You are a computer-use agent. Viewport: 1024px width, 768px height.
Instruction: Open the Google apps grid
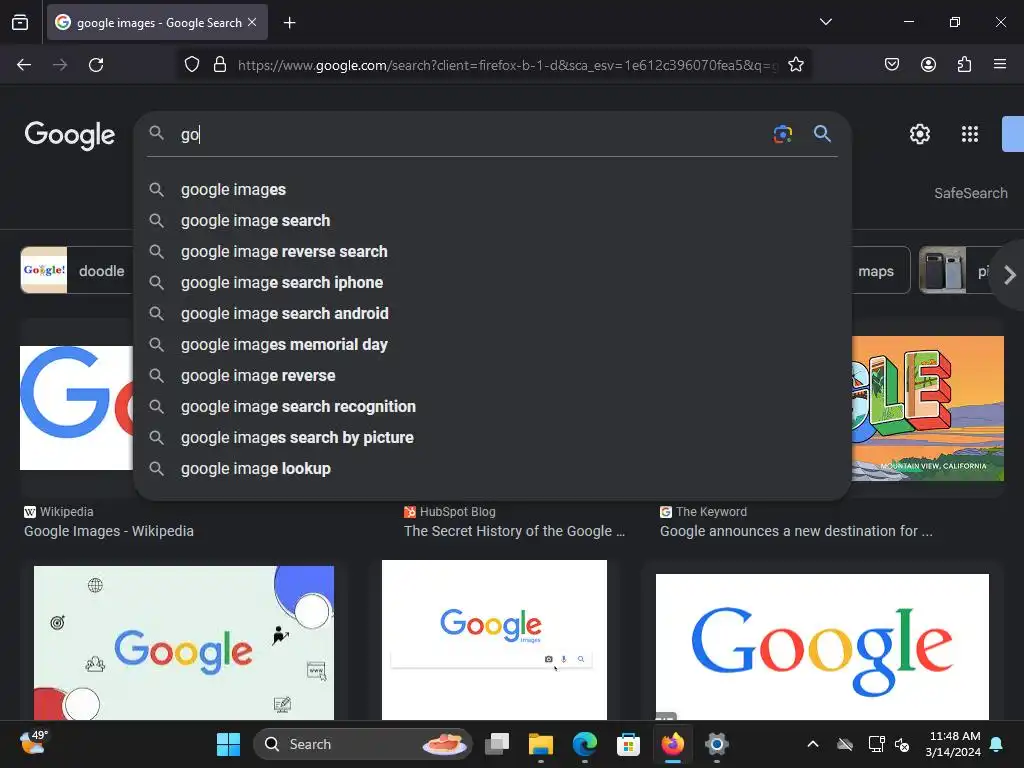(x=970, y=134)
